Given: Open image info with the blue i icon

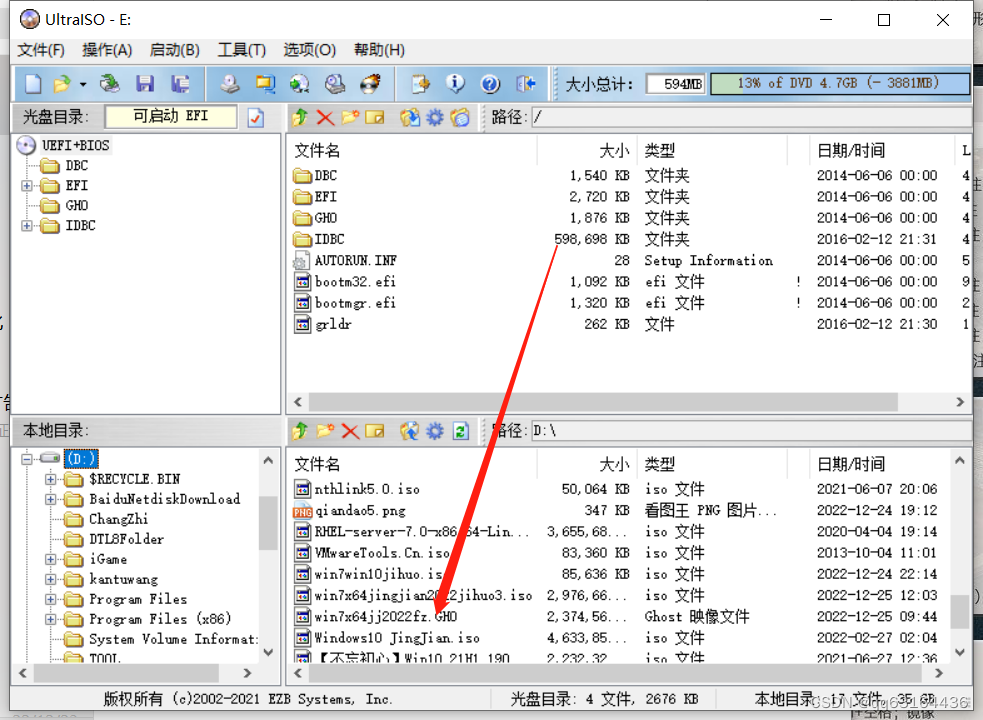Looking at the screenshot, I should 455,83.
